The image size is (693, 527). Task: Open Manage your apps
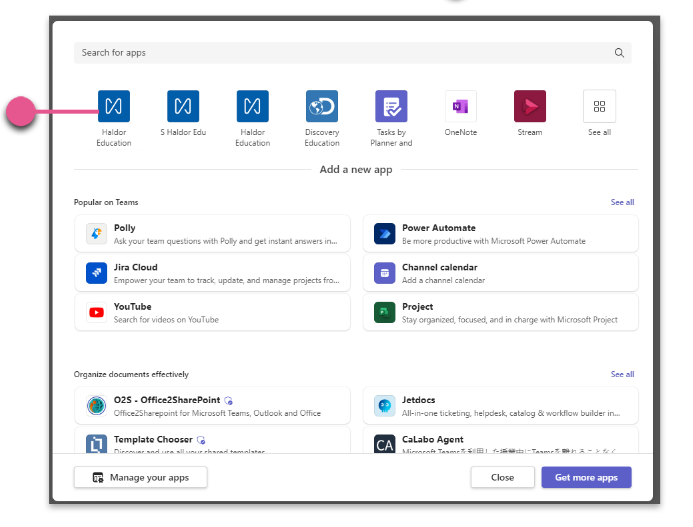[141, 477]
